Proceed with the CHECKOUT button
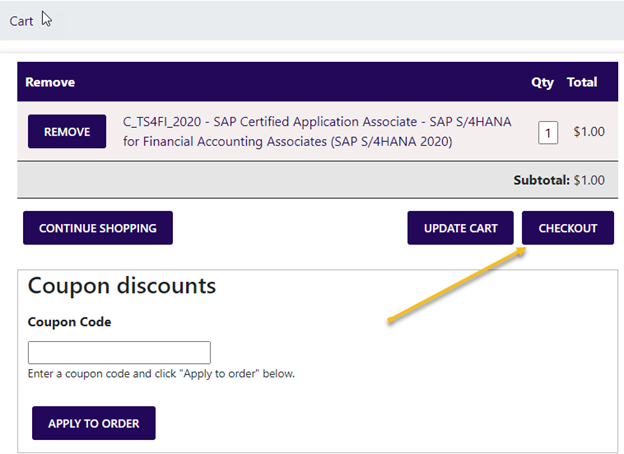The height and width of the screenshot is (454, 624). click(x=567, y=228)
